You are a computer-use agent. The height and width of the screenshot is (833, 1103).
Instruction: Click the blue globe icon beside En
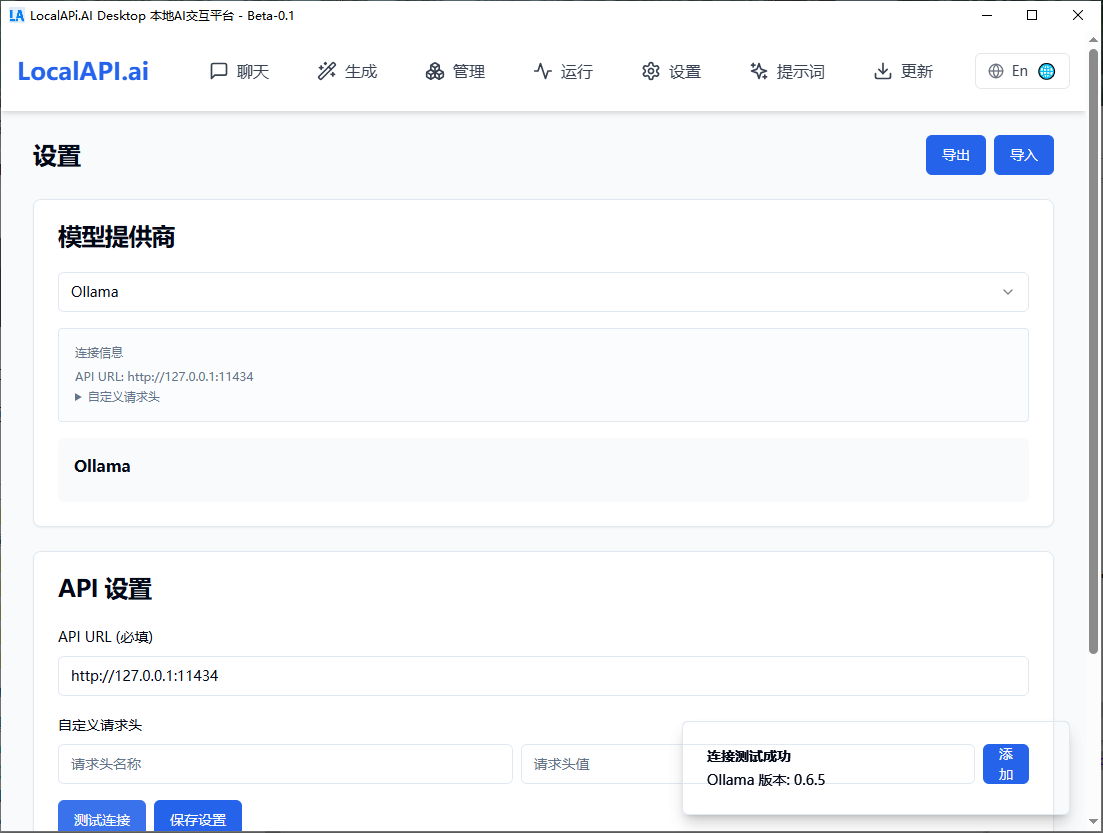pyautogui.click(x=1047, y=71)
